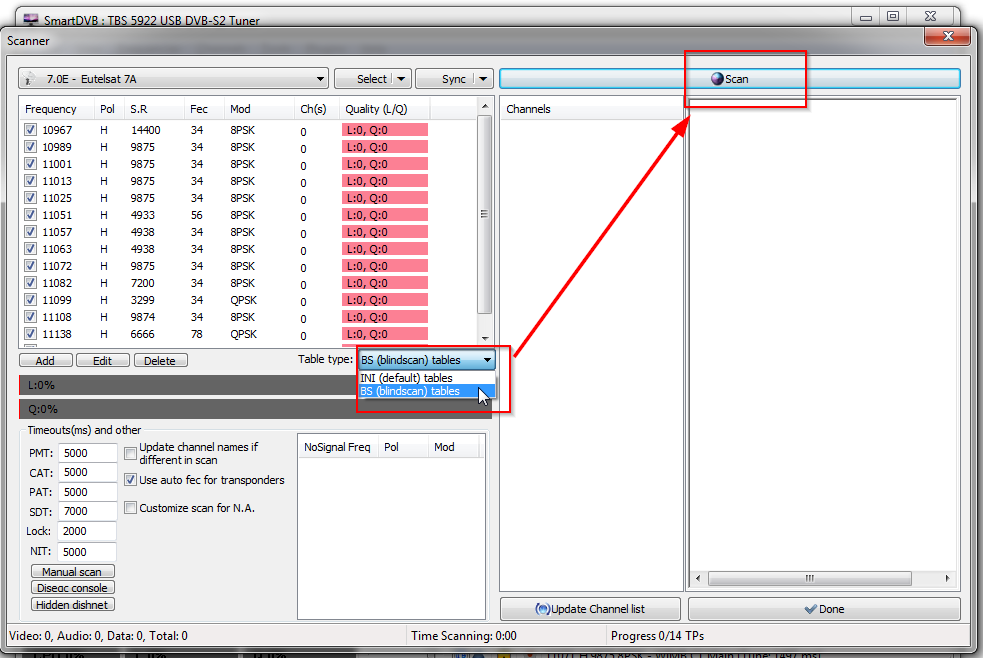Viewport: 983px width, 658px height.
Task: Click Update Channel list button
Action: (x=590, y=609)
